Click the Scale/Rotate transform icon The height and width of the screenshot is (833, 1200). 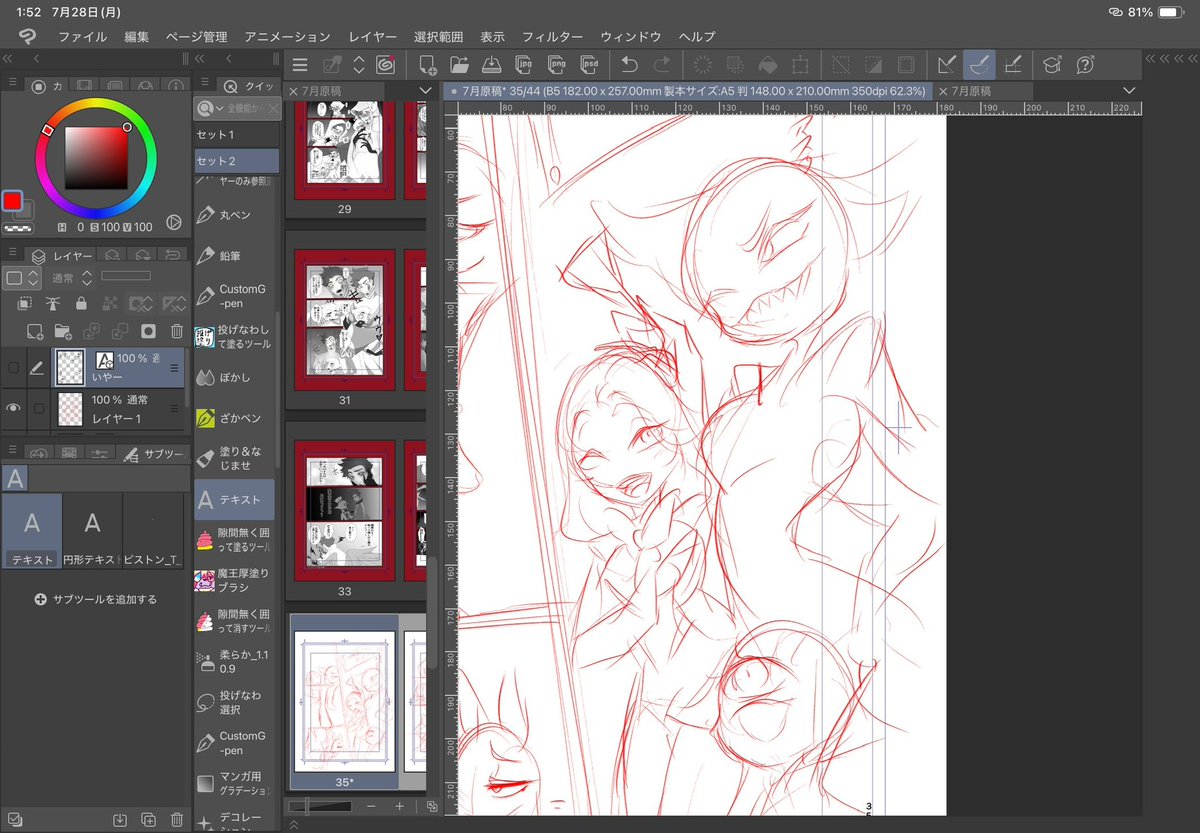click(800, 65)
